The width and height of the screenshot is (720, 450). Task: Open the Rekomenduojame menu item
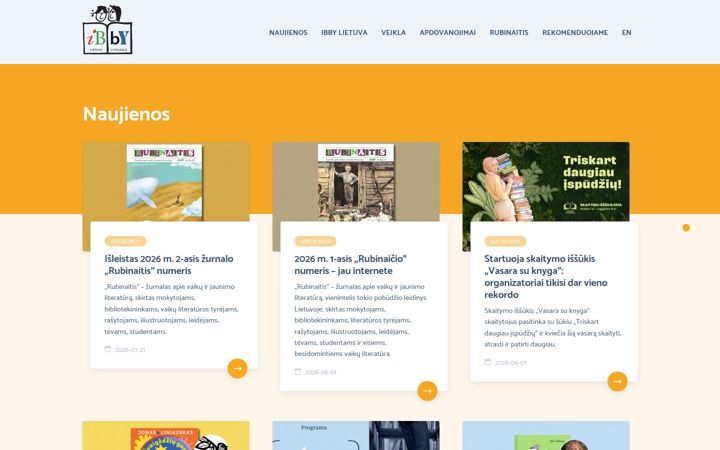(x=575, y=33)
